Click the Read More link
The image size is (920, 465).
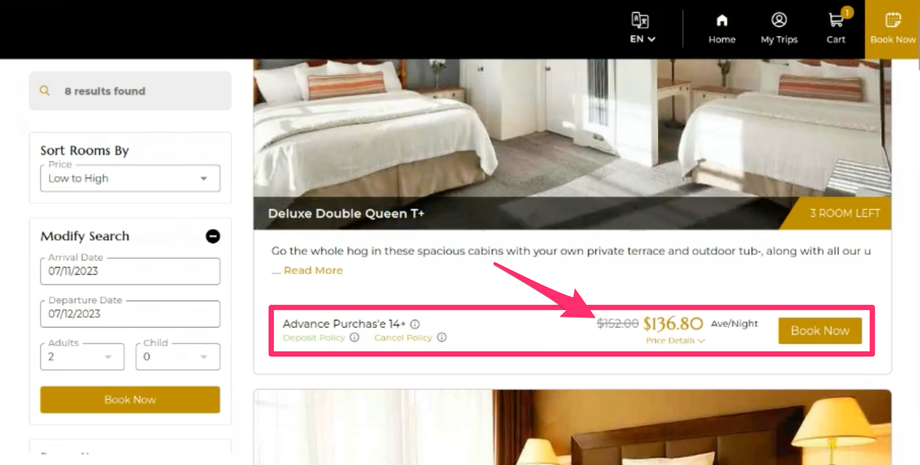pyautogui.click(x=313, y=270)
